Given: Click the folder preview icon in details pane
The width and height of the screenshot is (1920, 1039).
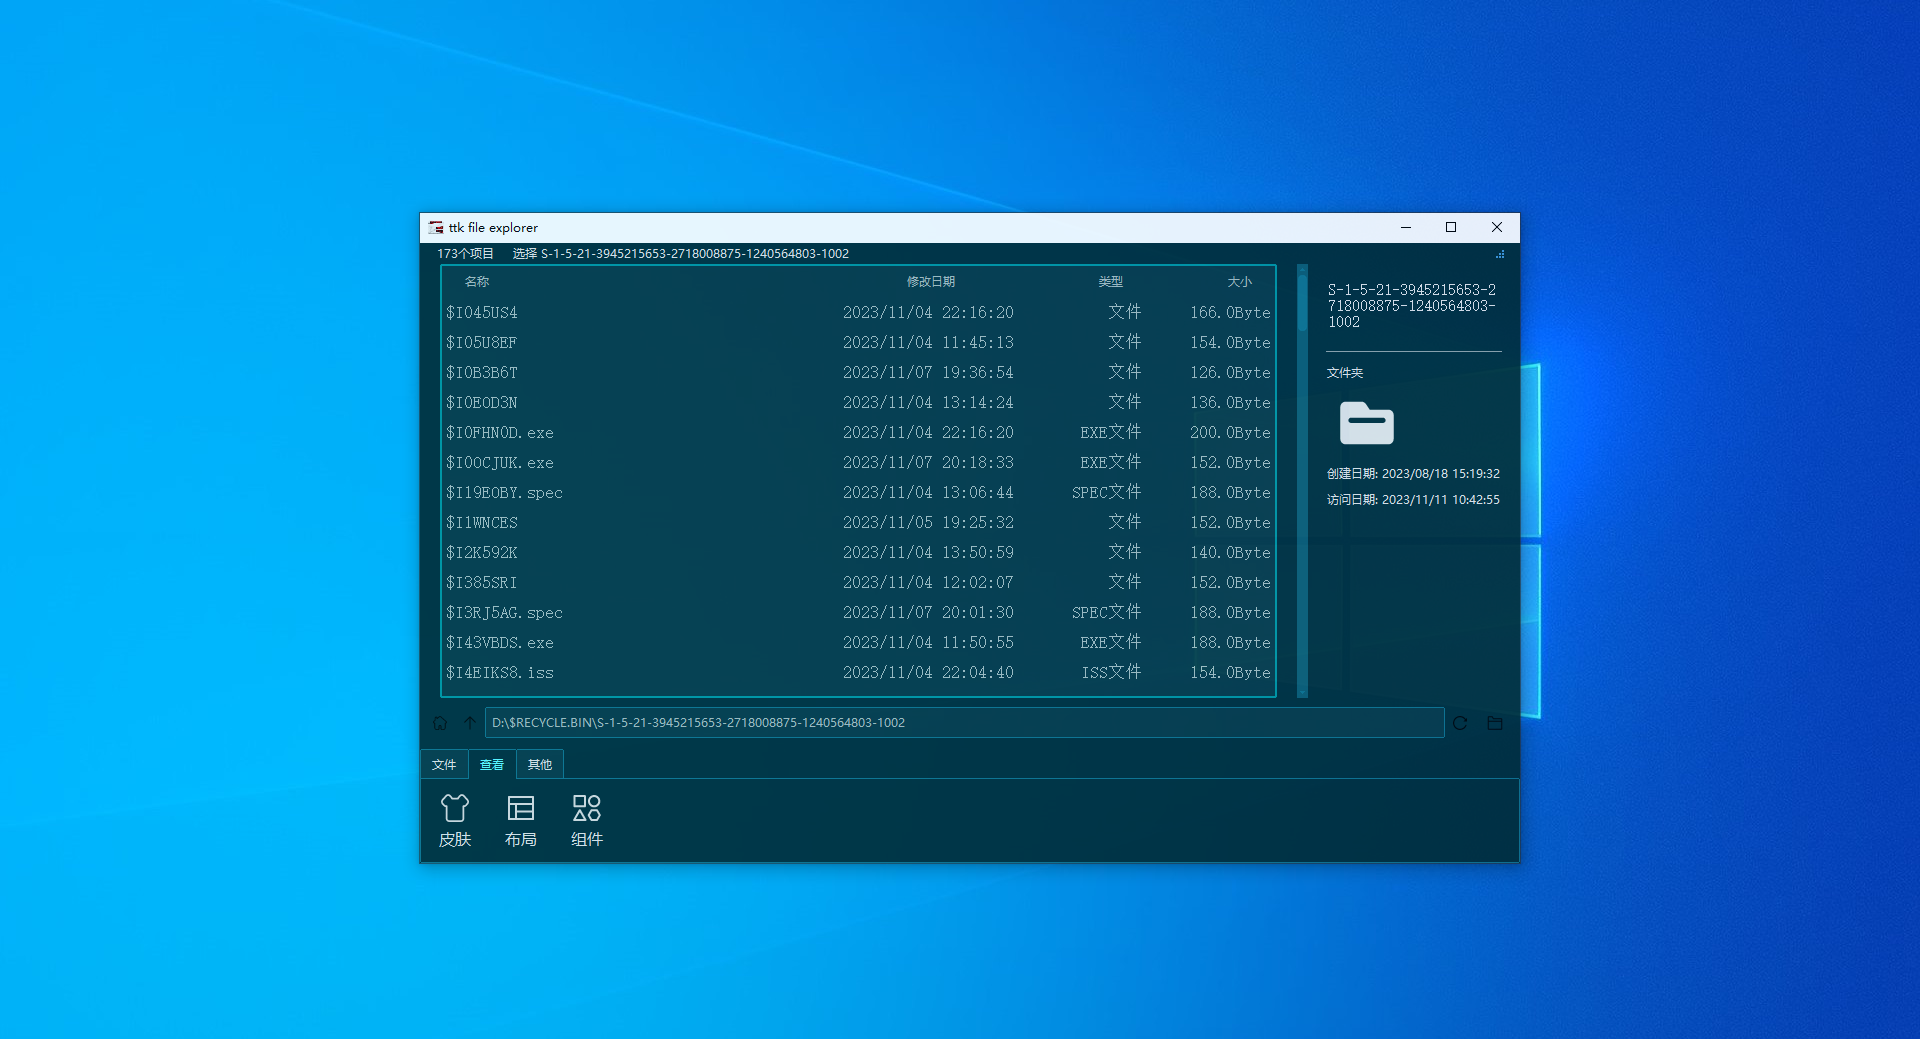Looking at the screenshot, I should (1367, 423).
